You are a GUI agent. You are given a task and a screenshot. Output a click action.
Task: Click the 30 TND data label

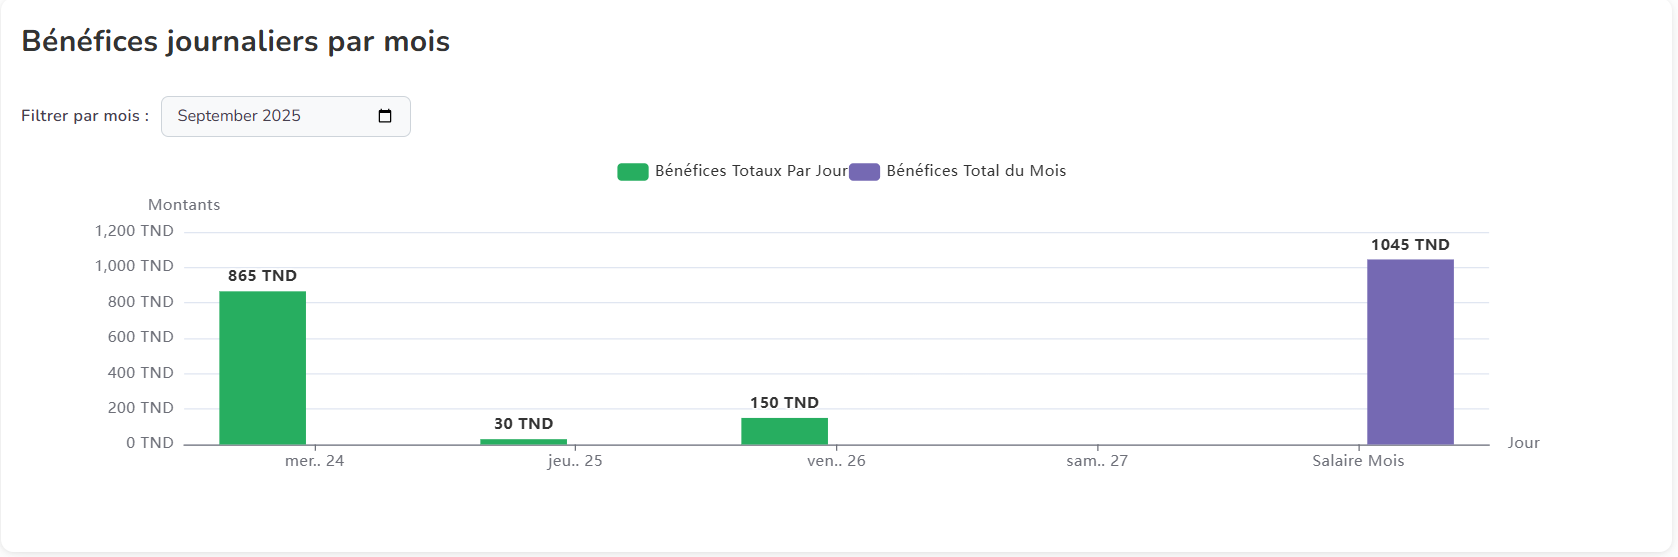523,424
